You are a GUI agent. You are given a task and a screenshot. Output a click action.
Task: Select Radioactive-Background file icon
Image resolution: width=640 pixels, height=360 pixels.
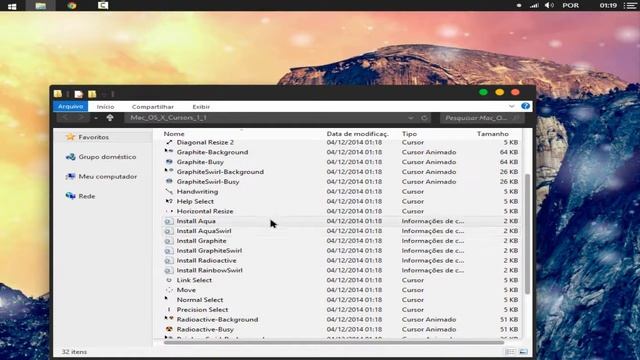[x=169, y=319]
